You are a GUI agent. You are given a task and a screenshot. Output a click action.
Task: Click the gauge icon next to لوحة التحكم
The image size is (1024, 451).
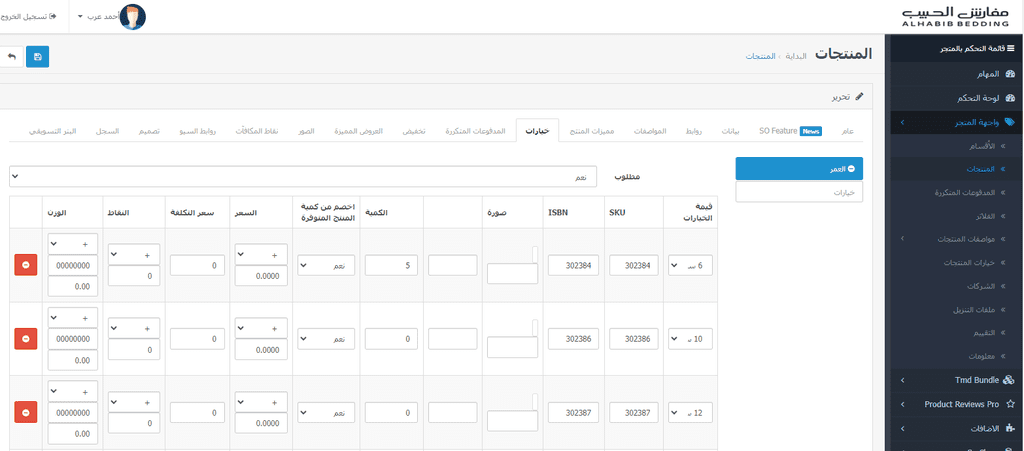coord(1010,99)
